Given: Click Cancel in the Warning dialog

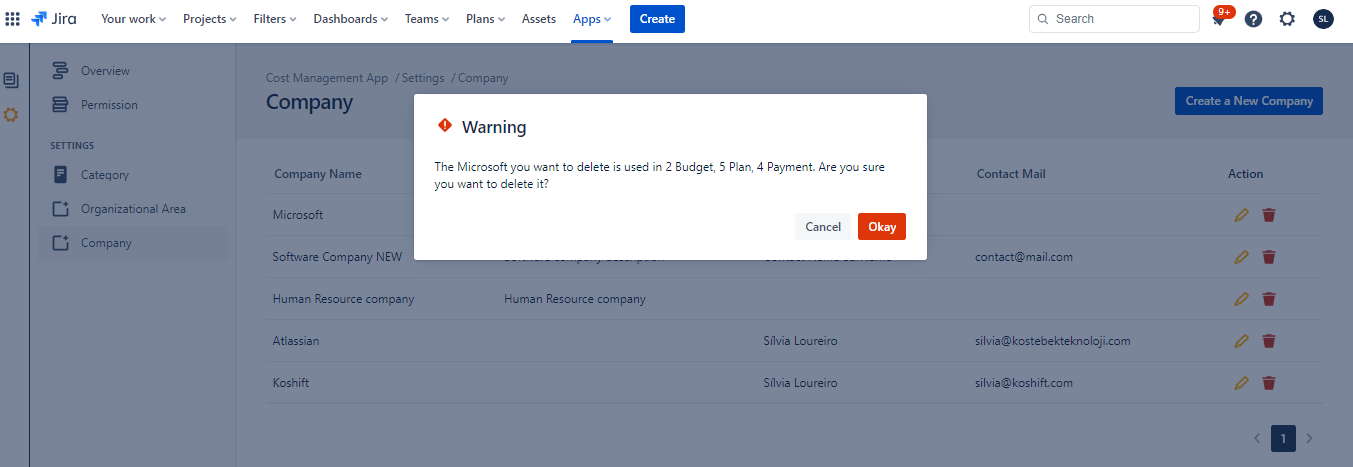Looking at the screenshot, I should pyautogui.click(x=823, y=227).
